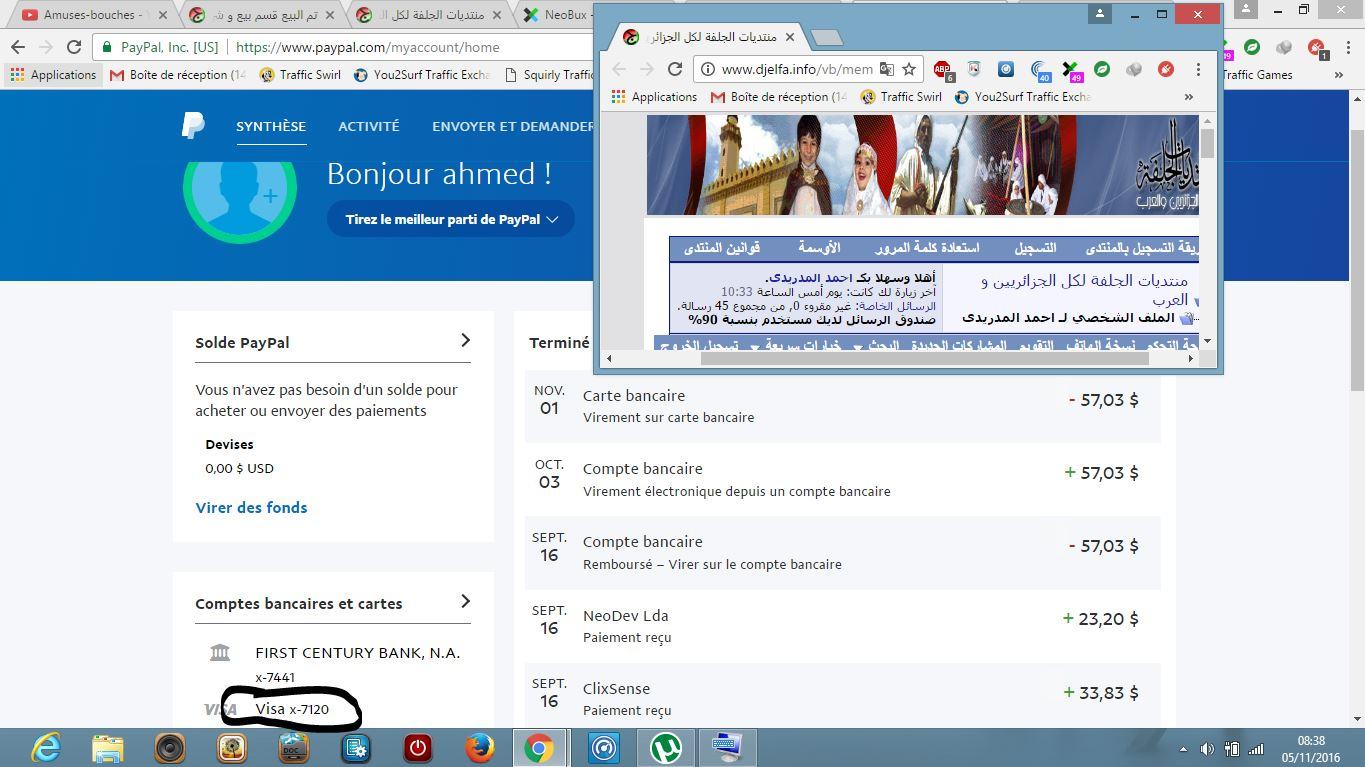The image size is (1365, 767).
Task: Open a new tab in djelfa window
Action: coord(826,38)
